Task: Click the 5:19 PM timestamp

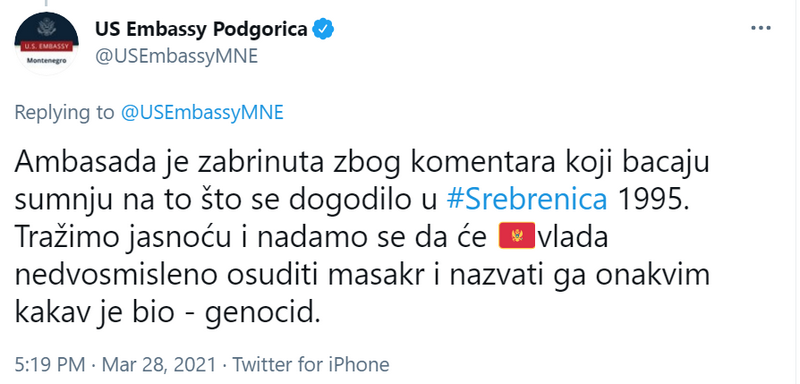Action: click(49, 365)
